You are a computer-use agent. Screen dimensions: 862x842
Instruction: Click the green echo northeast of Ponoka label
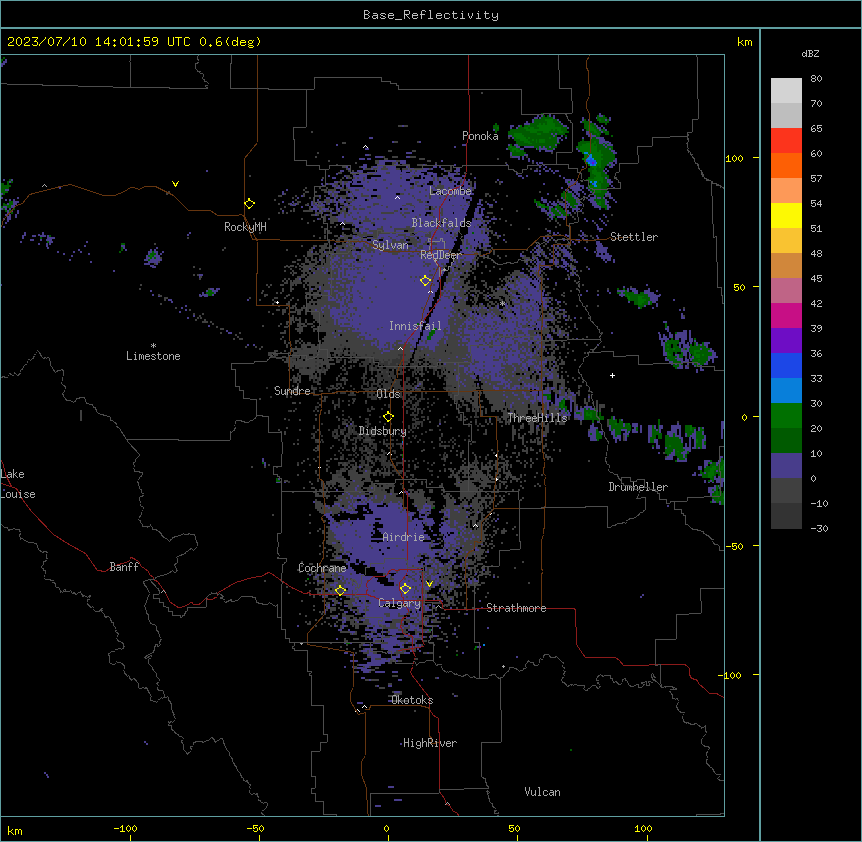(539, 134)
